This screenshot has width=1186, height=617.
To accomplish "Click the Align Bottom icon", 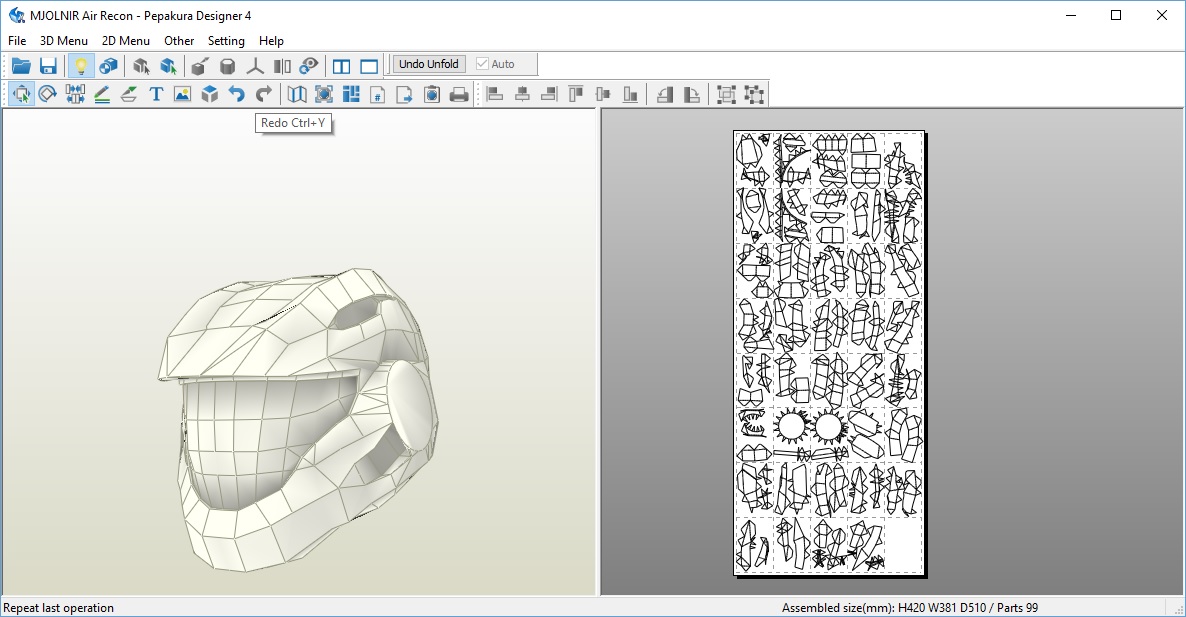I will pyautogui.click(x=630, y=94).
